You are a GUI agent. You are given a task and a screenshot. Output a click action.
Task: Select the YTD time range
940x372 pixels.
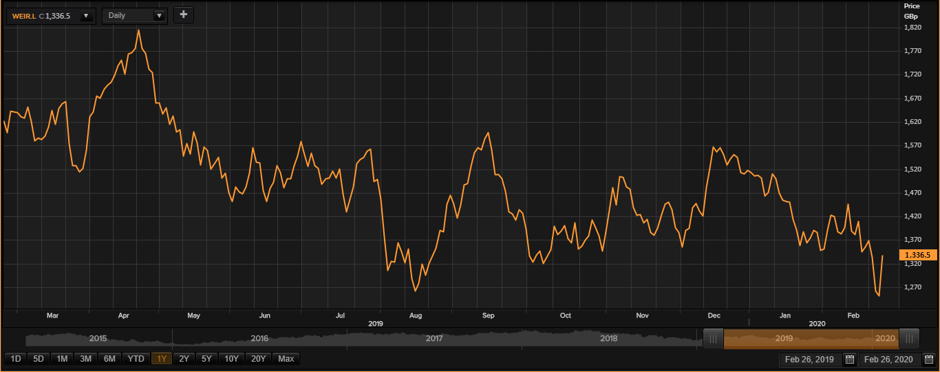[x=135, y=359]
